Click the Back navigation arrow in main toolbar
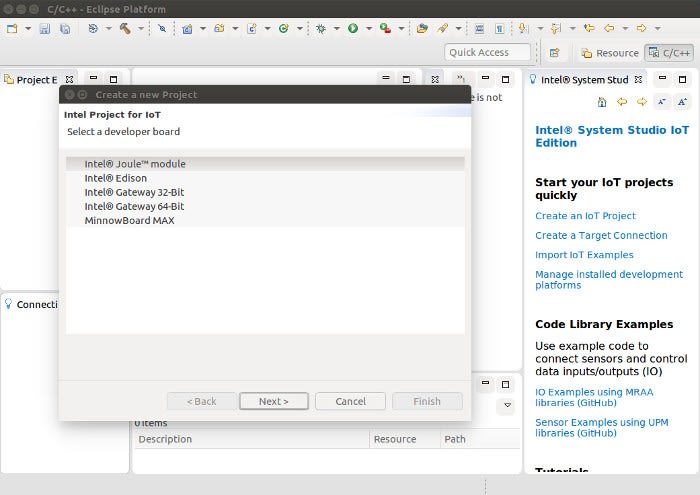 click(x=609, y=29)
